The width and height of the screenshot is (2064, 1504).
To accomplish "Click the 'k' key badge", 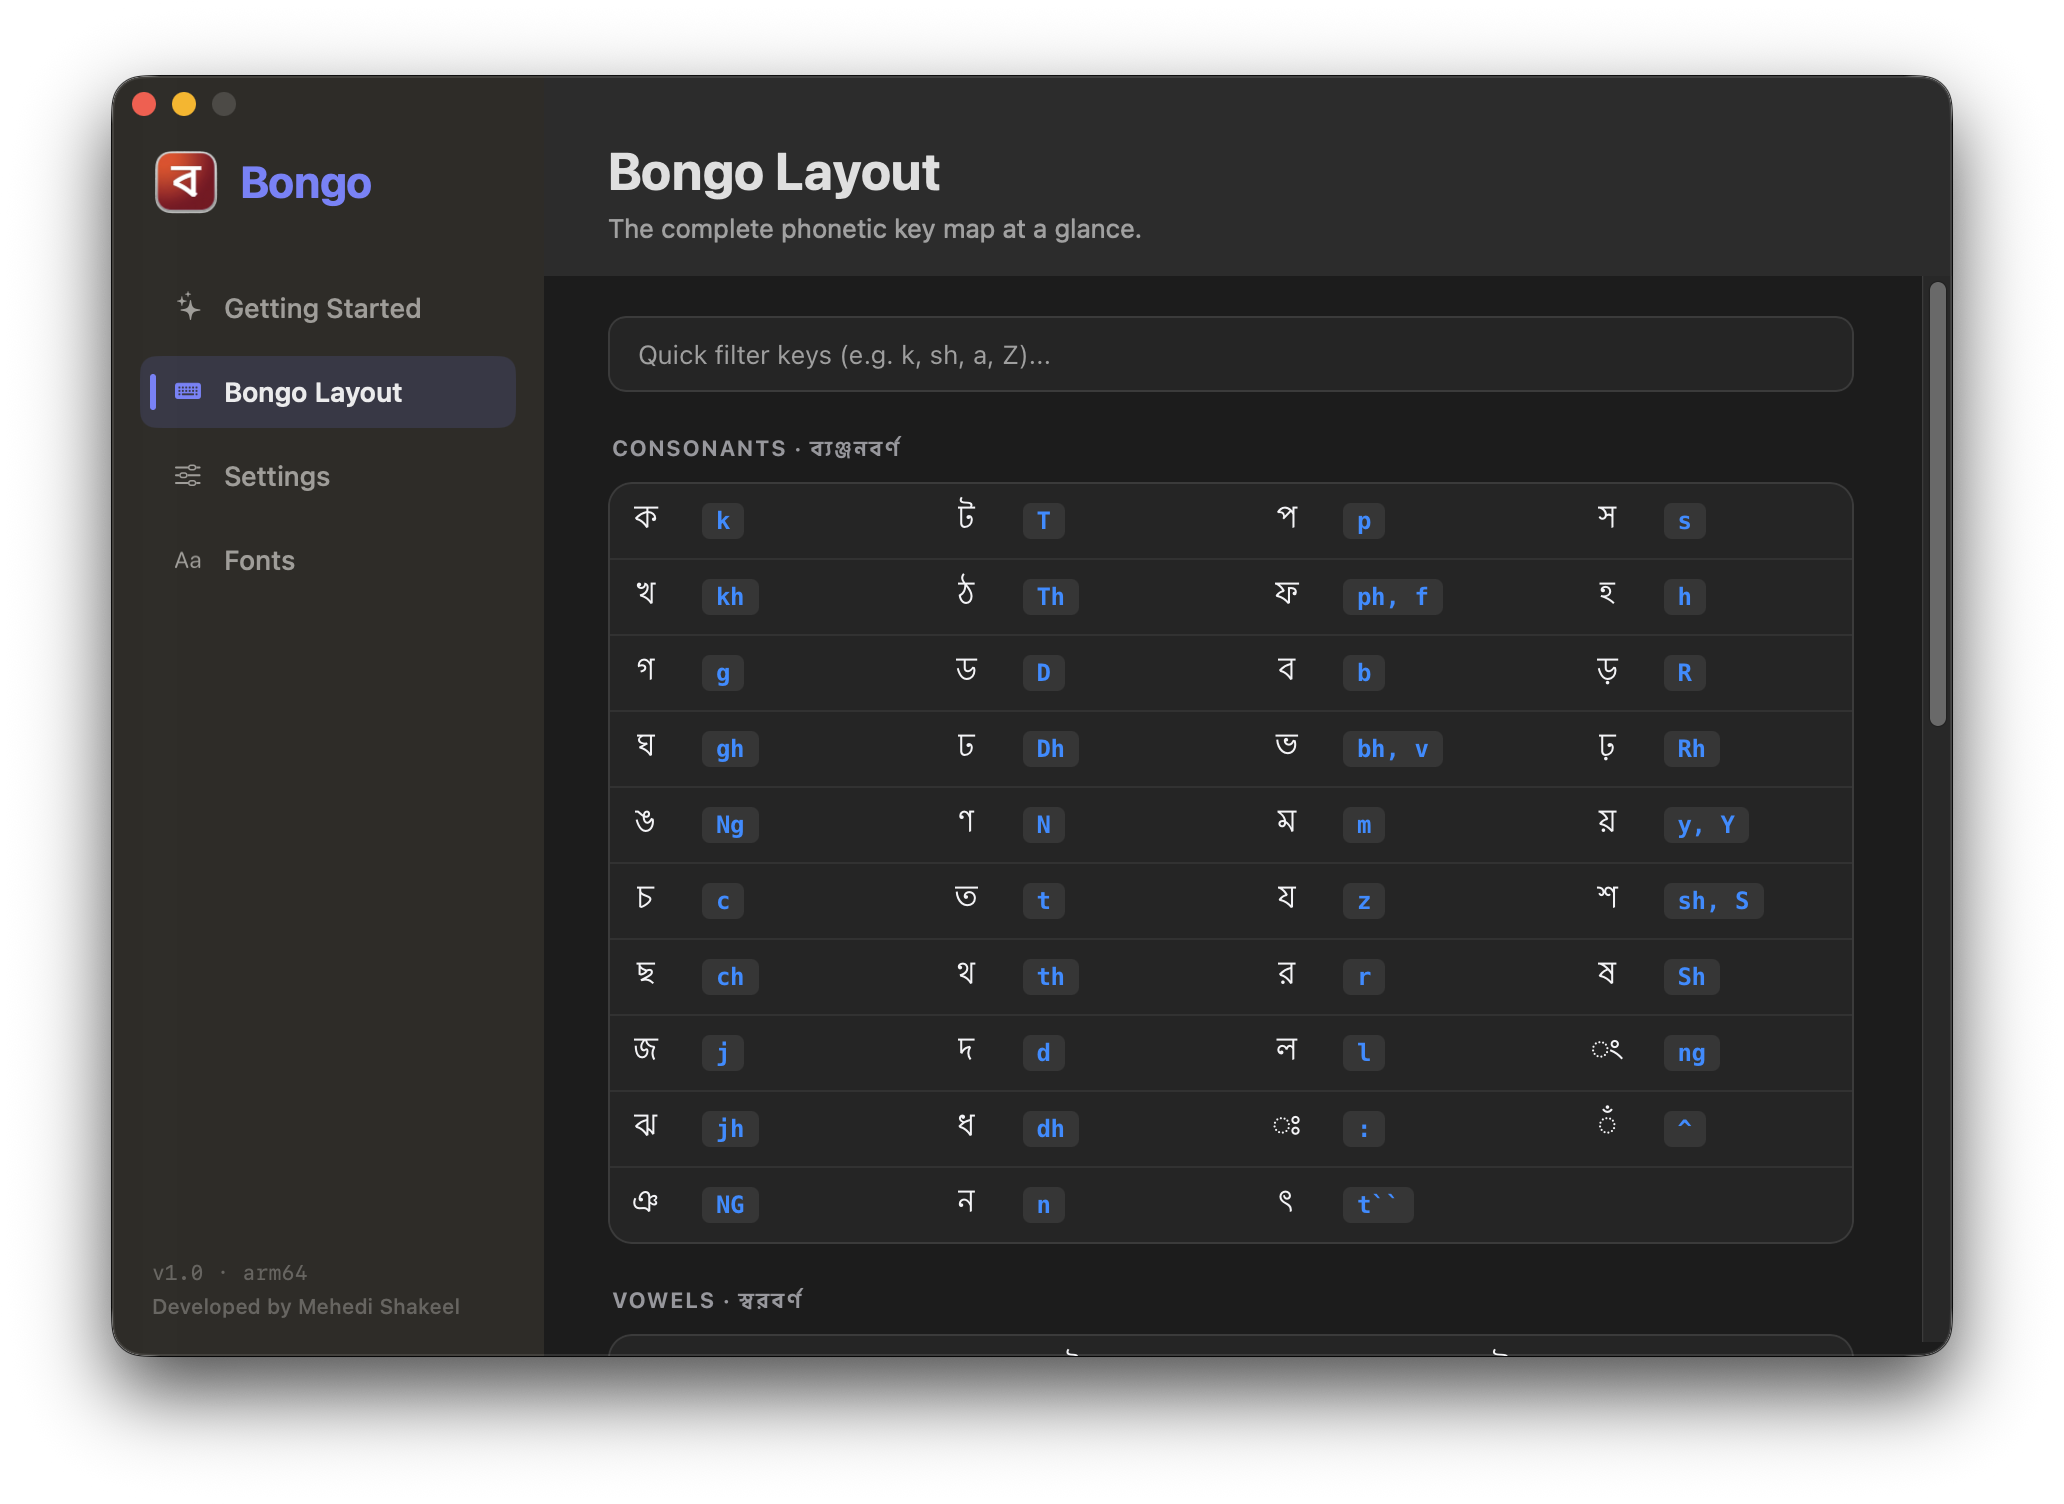I will point(723,521).
